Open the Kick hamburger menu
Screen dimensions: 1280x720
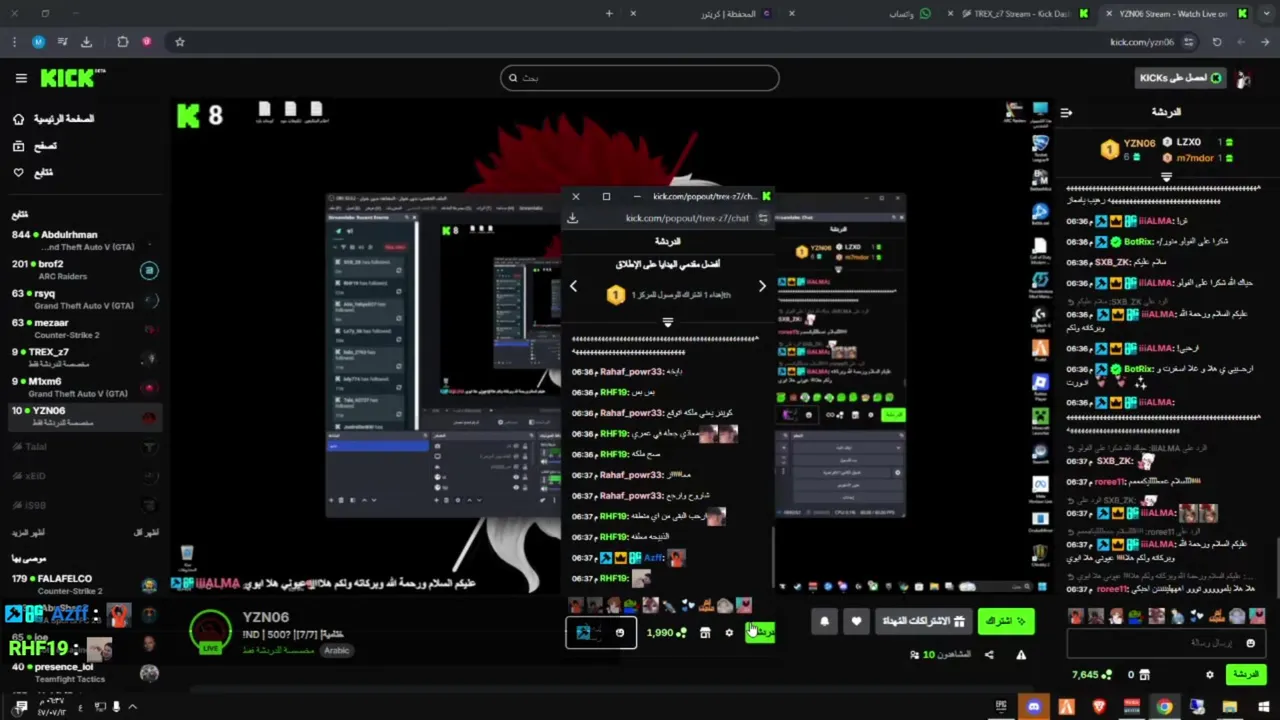tap(21, 78)
